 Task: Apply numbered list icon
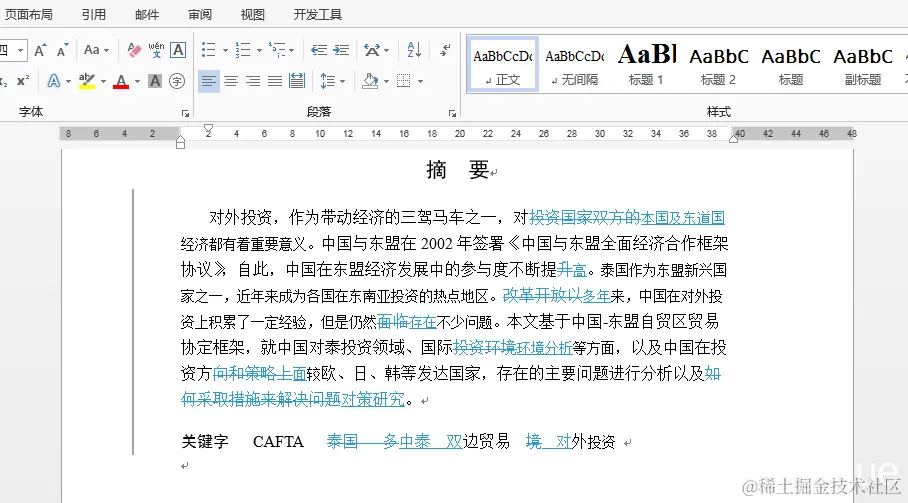[x=243, y=50]
